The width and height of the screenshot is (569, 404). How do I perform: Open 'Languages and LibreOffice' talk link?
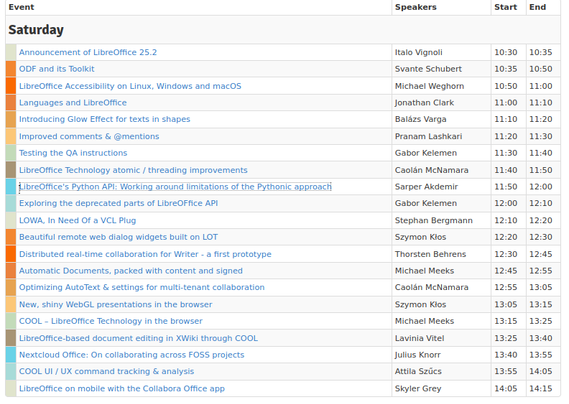73,103
